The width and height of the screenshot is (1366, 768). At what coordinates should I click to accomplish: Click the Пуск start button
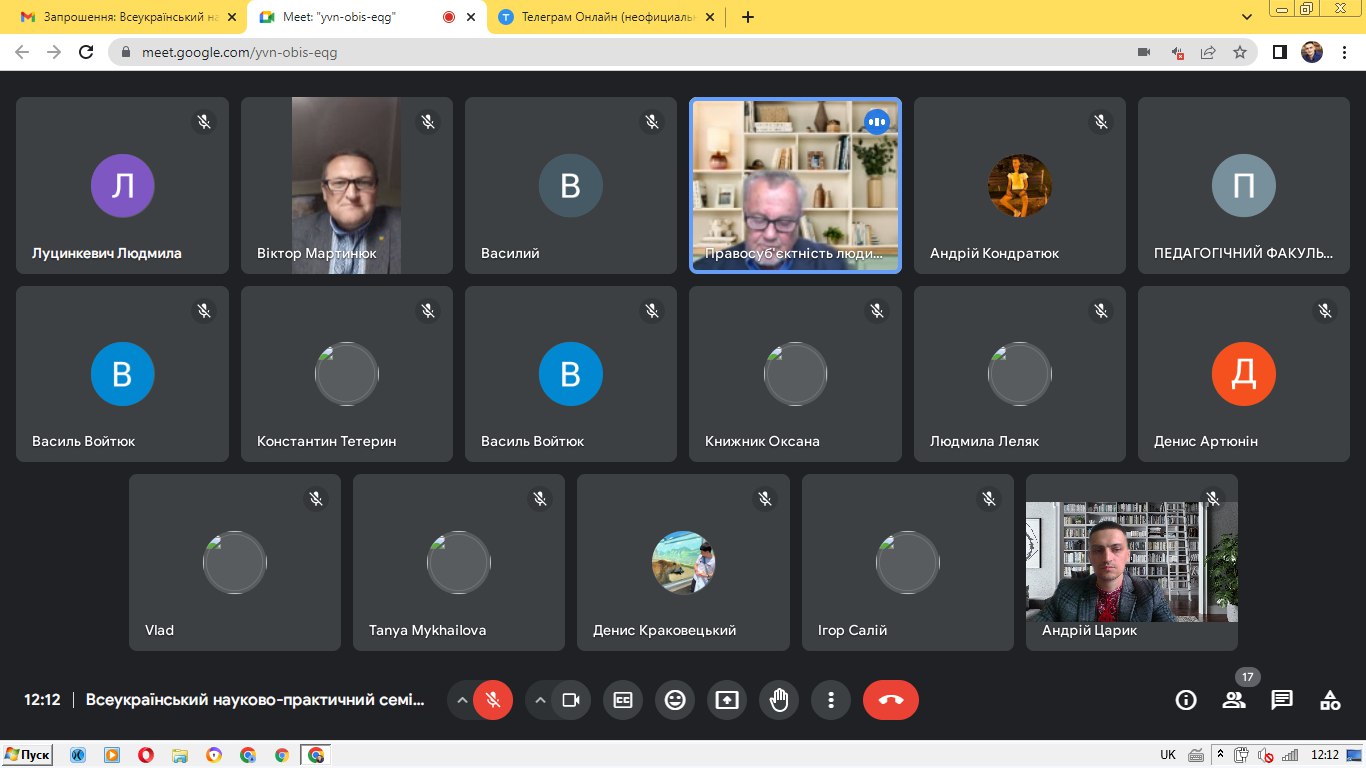pos(27,755)
